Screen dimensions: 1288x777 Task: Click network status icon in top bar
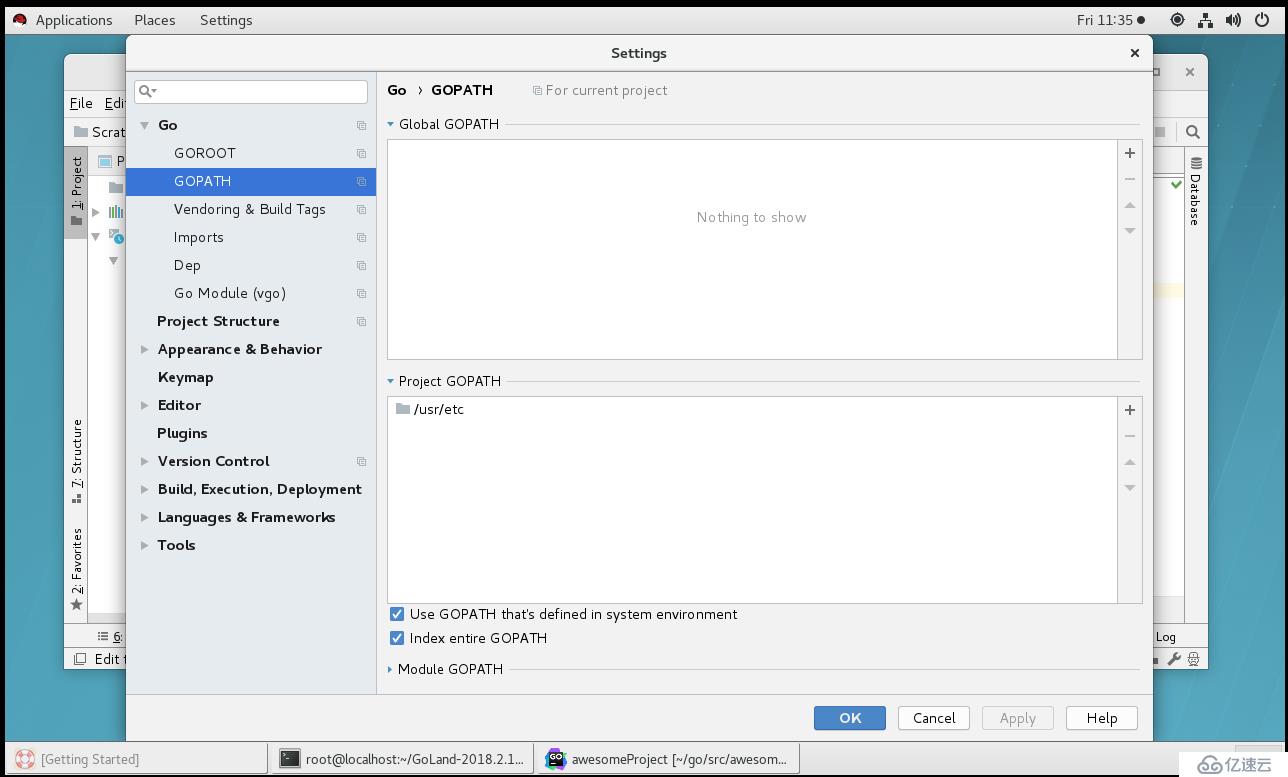point(1205,19)
